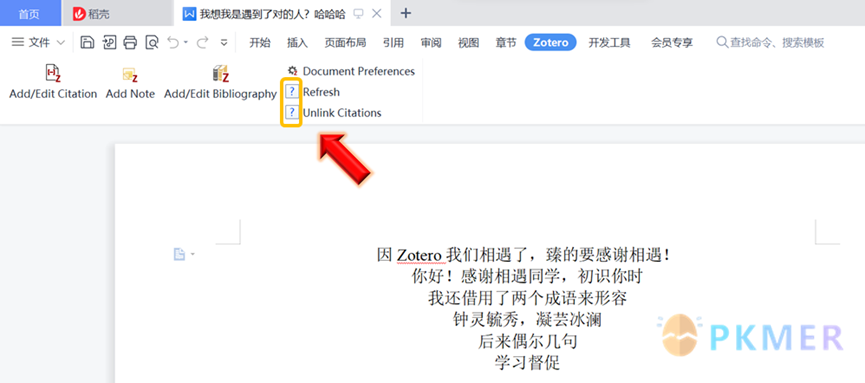Image resolution: width=865 pixels, height=383 pixels.
Task: Switch to the 稻壳 tab
Action: [118, 14]
